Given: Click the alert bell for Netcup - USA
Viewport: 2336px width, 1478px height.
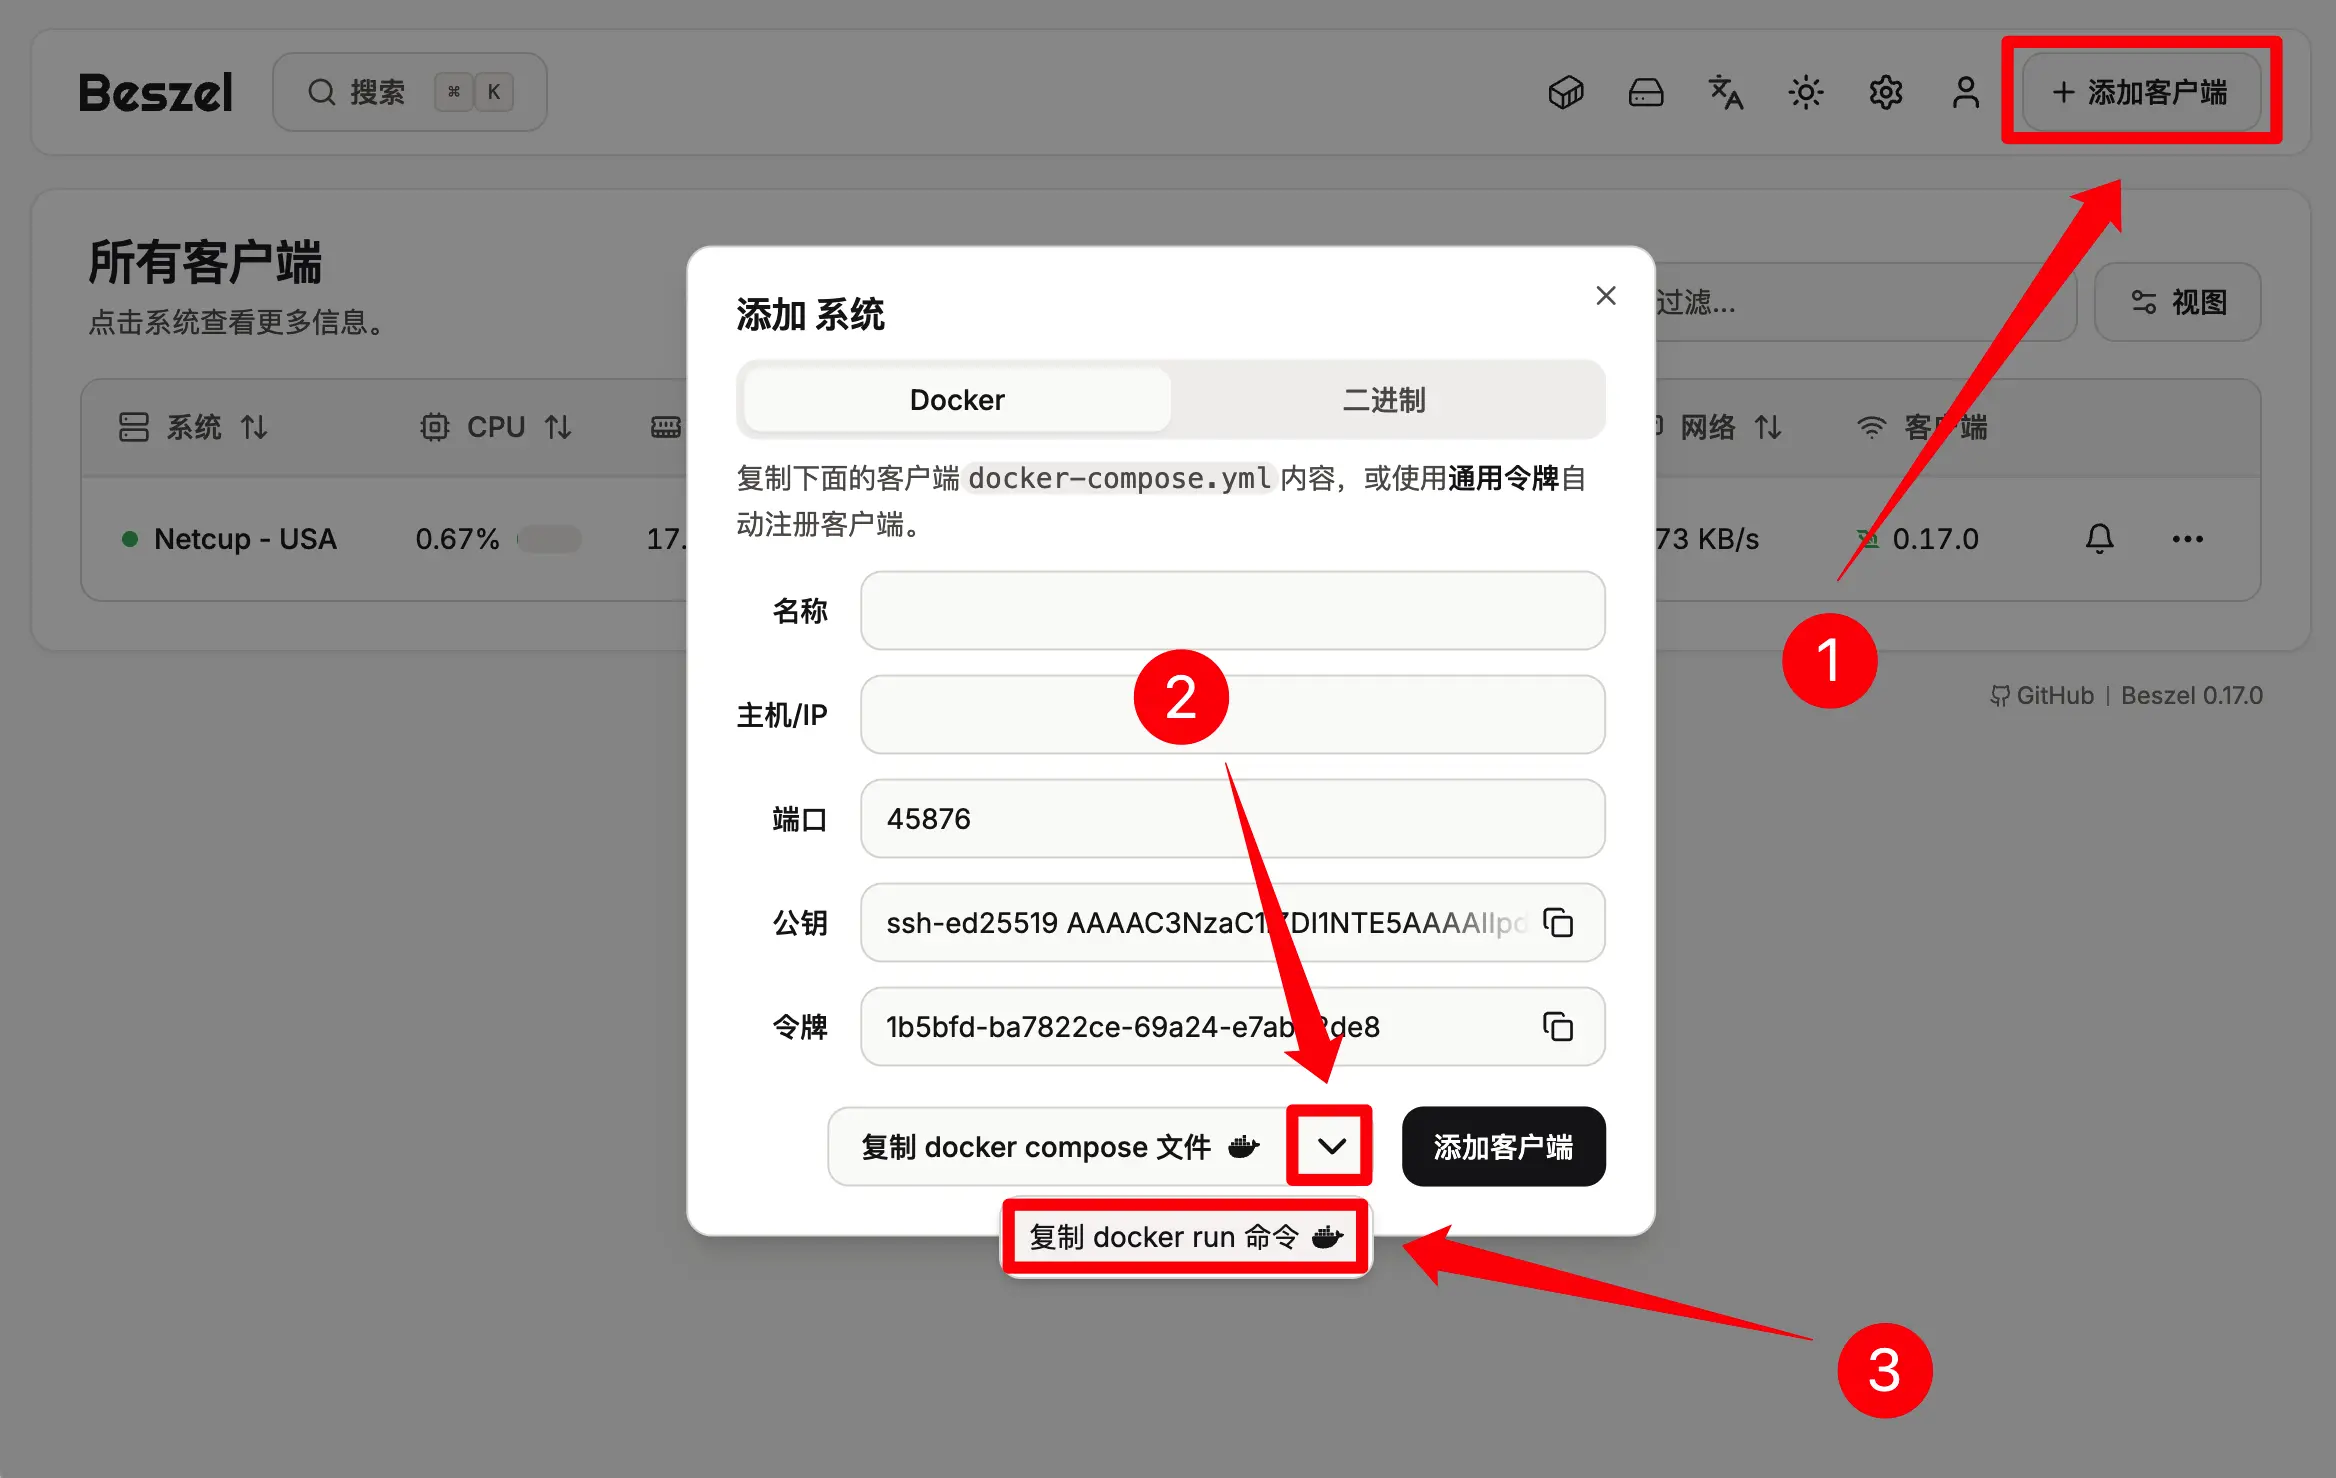Looking at the screenshot, I should tap(2099, 539).
